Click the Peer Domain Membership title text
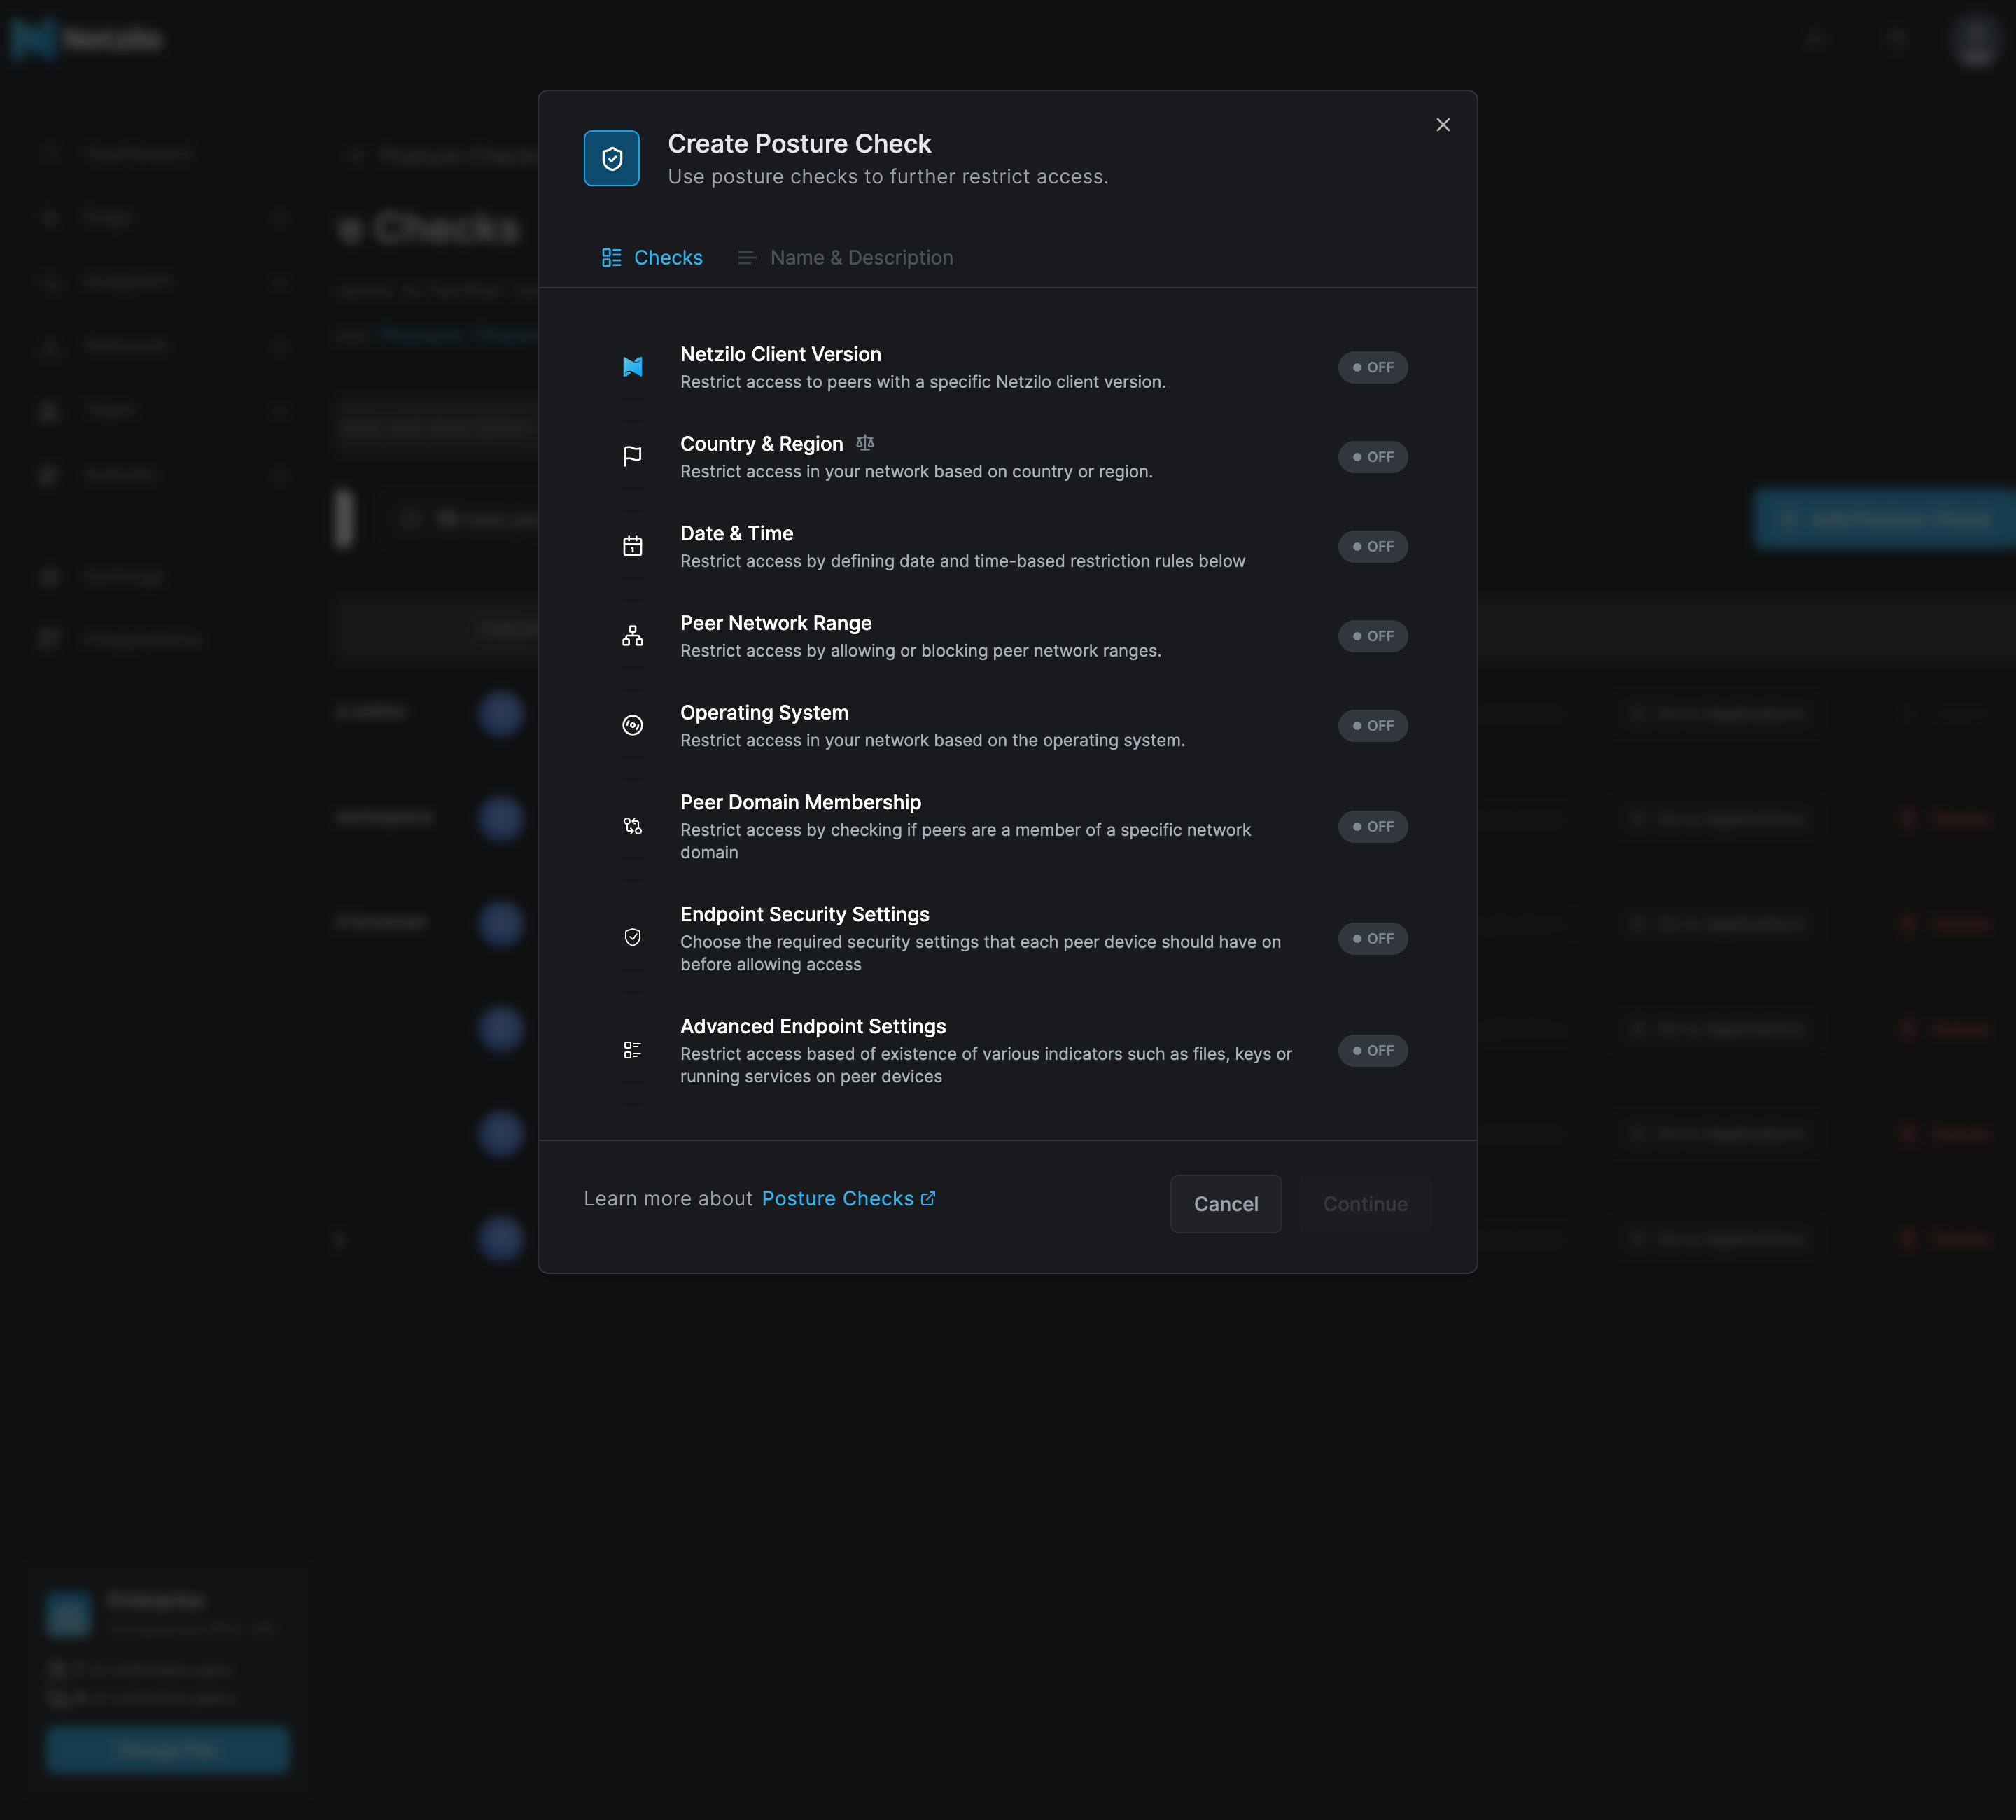2016x1820 pixels. pos(800,802)
